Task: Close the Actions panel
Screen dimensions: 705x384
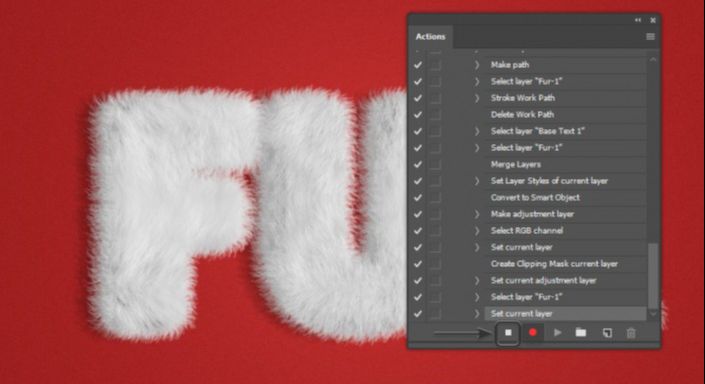Action: pos(653,20)
